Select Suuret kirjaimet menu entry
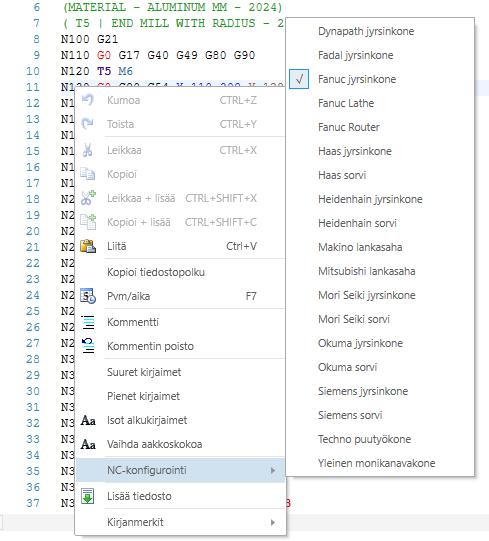The width and height of the screenshot is (489, 541). (x=180, y=372)
